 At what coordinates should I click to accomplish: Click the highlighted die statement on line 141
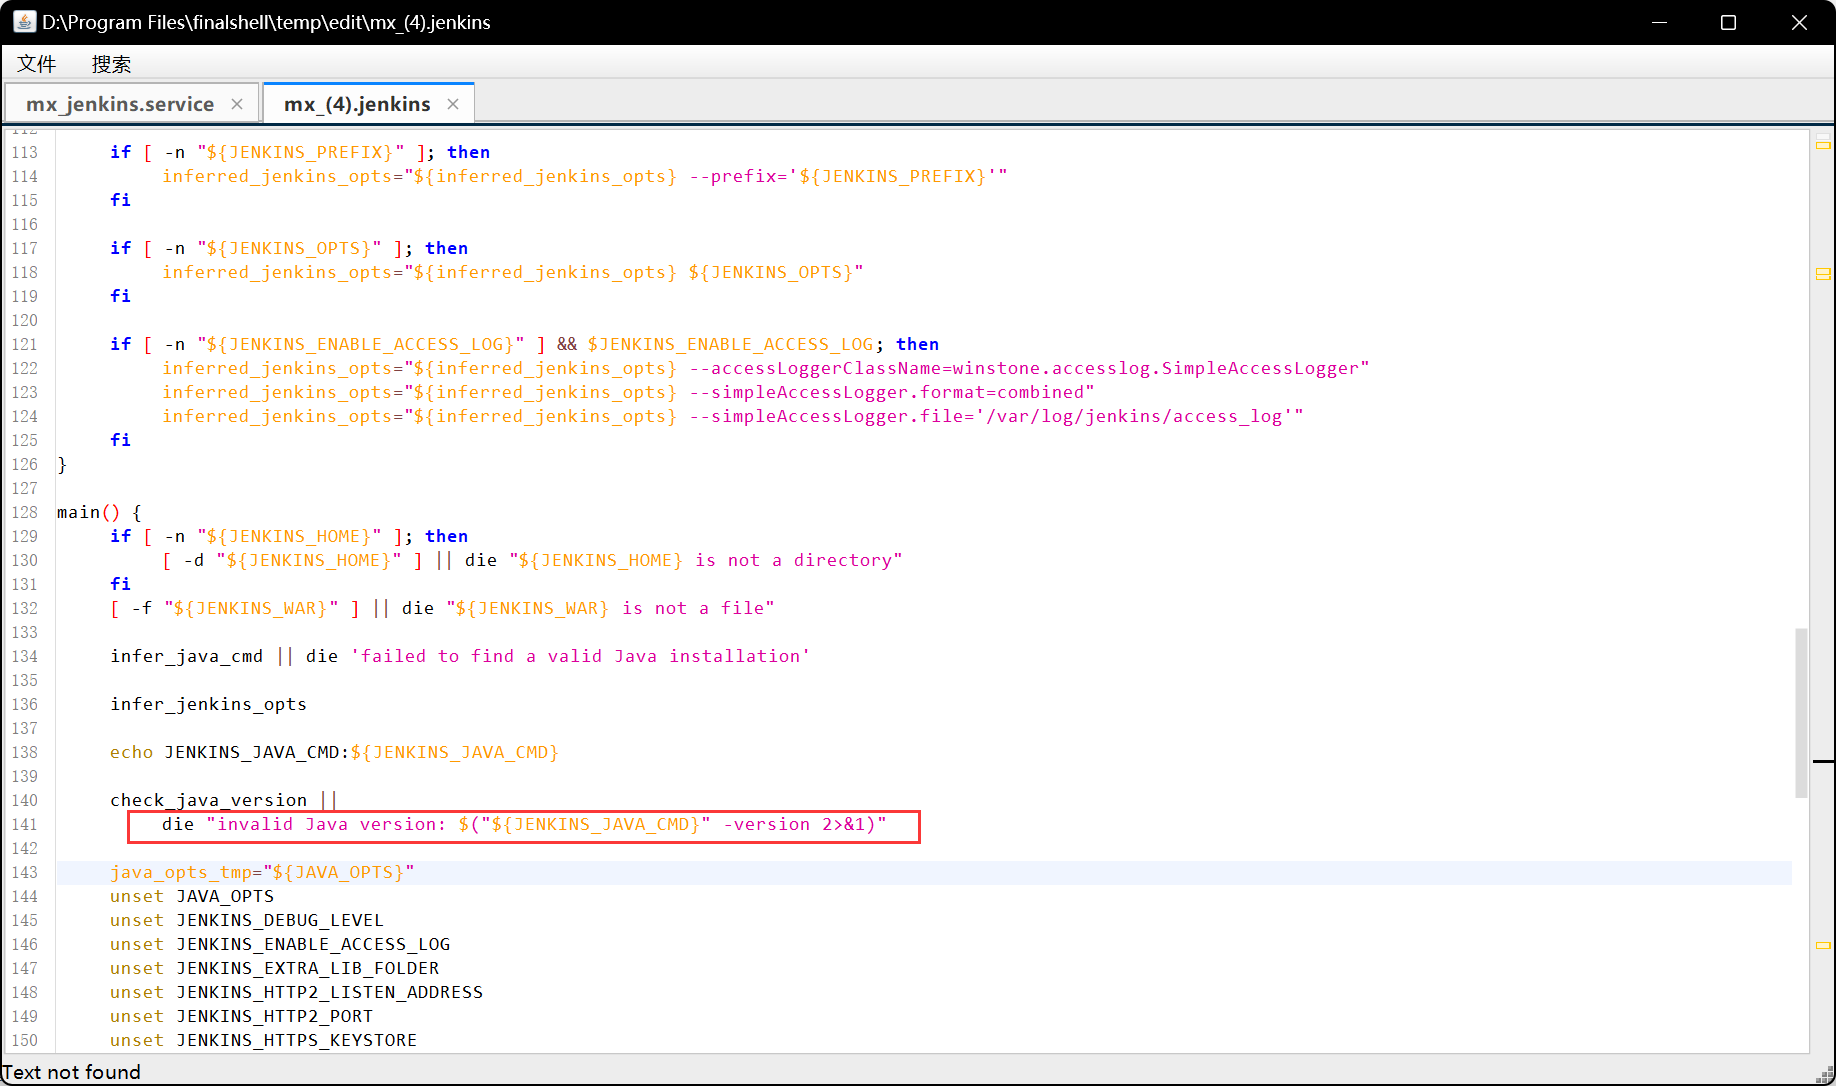click(520, 825)
